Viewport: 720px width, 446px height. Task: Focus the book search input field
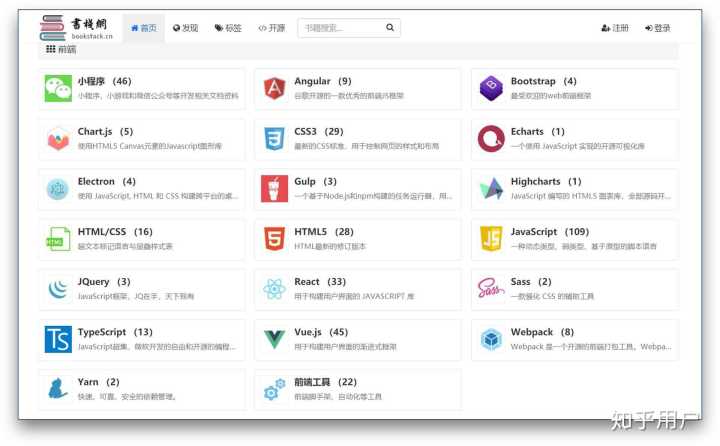pos(342,28)
